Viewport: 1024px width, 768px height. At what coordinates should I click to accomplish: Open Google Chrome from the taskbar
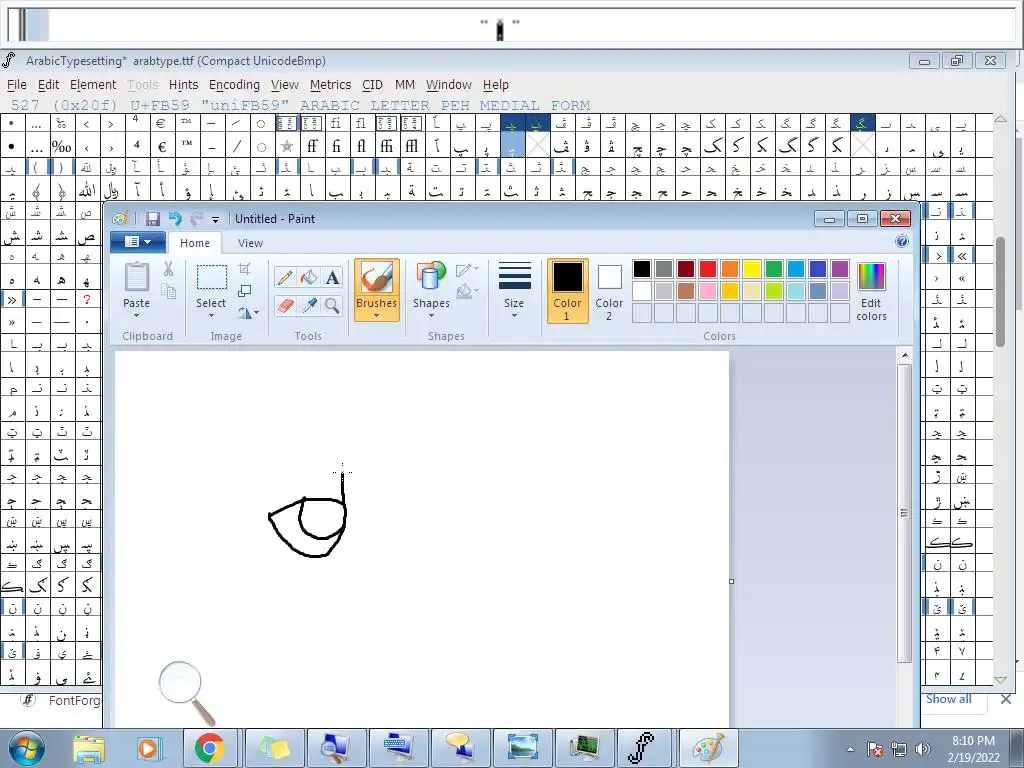tap(209, 748)
